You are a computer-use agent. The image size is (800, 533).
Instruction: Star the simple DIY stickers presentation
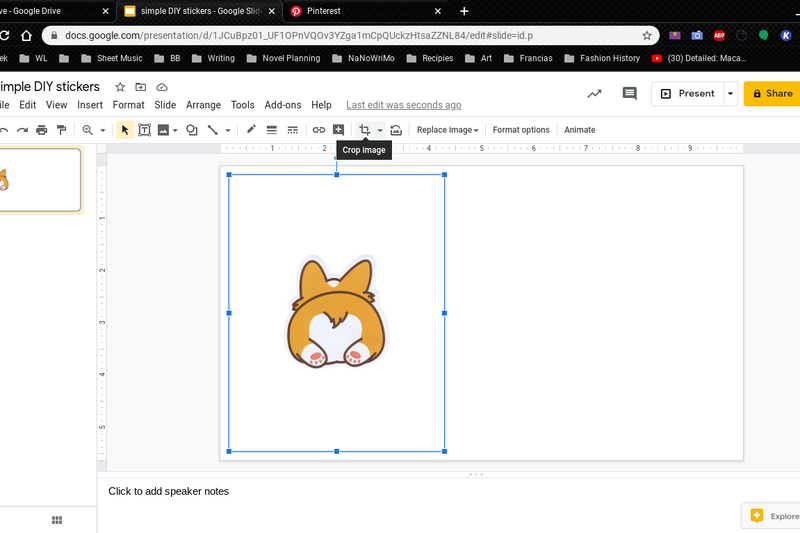click(120, 87)
